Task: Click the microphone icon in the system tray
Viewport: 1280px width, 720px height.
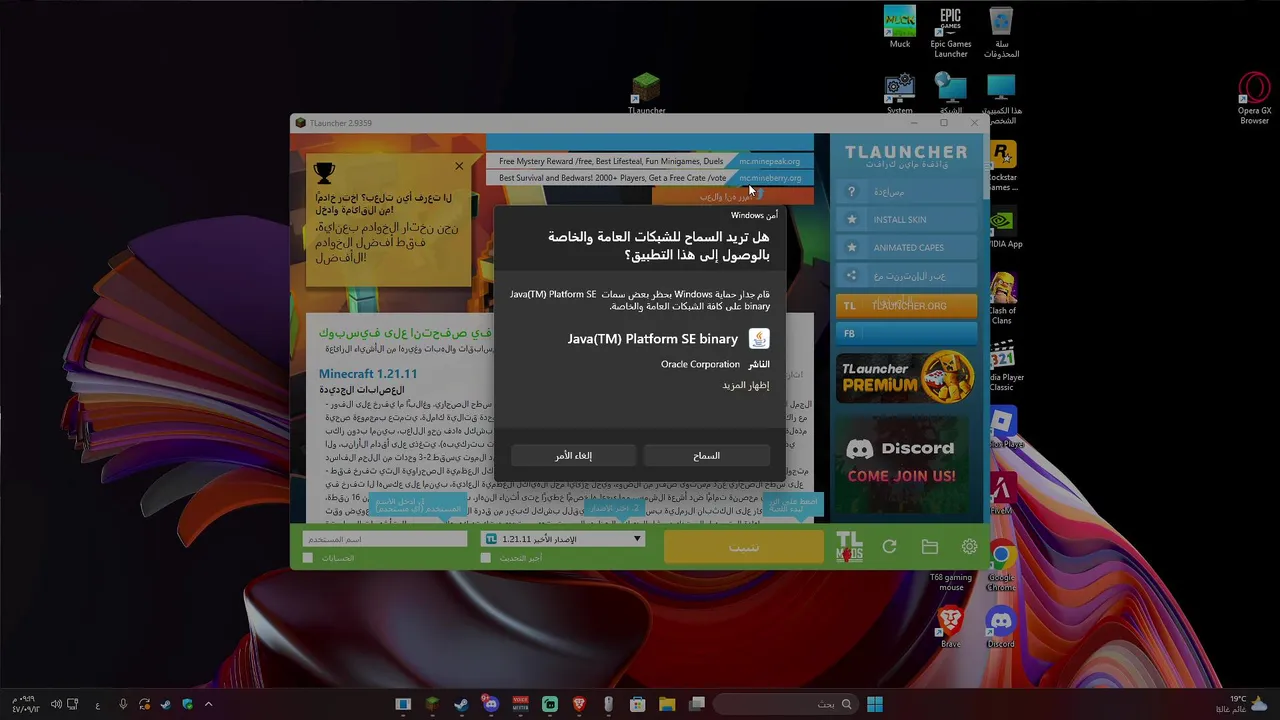Action: pos(123,704)
